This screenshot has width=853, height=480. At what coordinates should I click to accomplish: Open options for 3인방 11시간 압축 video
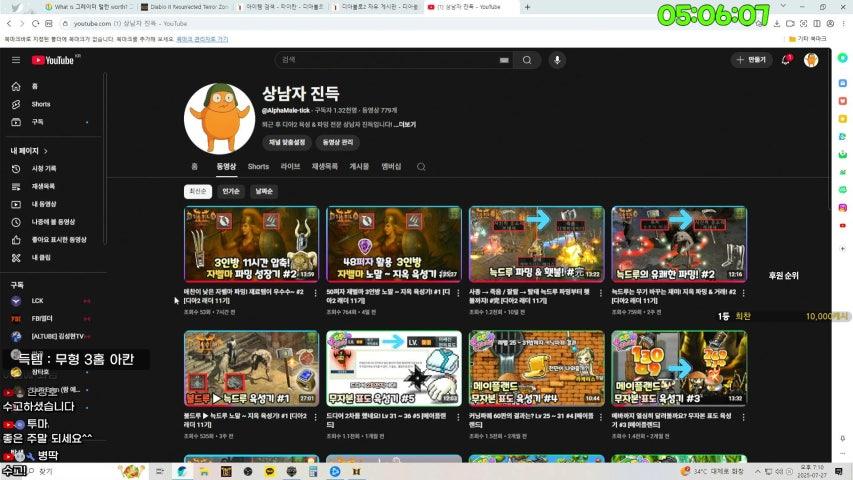pyautogui.click(x=316, y=293)
